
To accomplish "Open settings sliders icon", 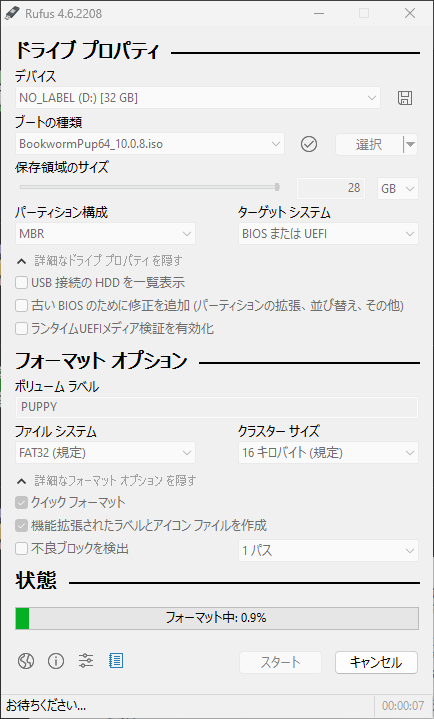I will point(86,661).
